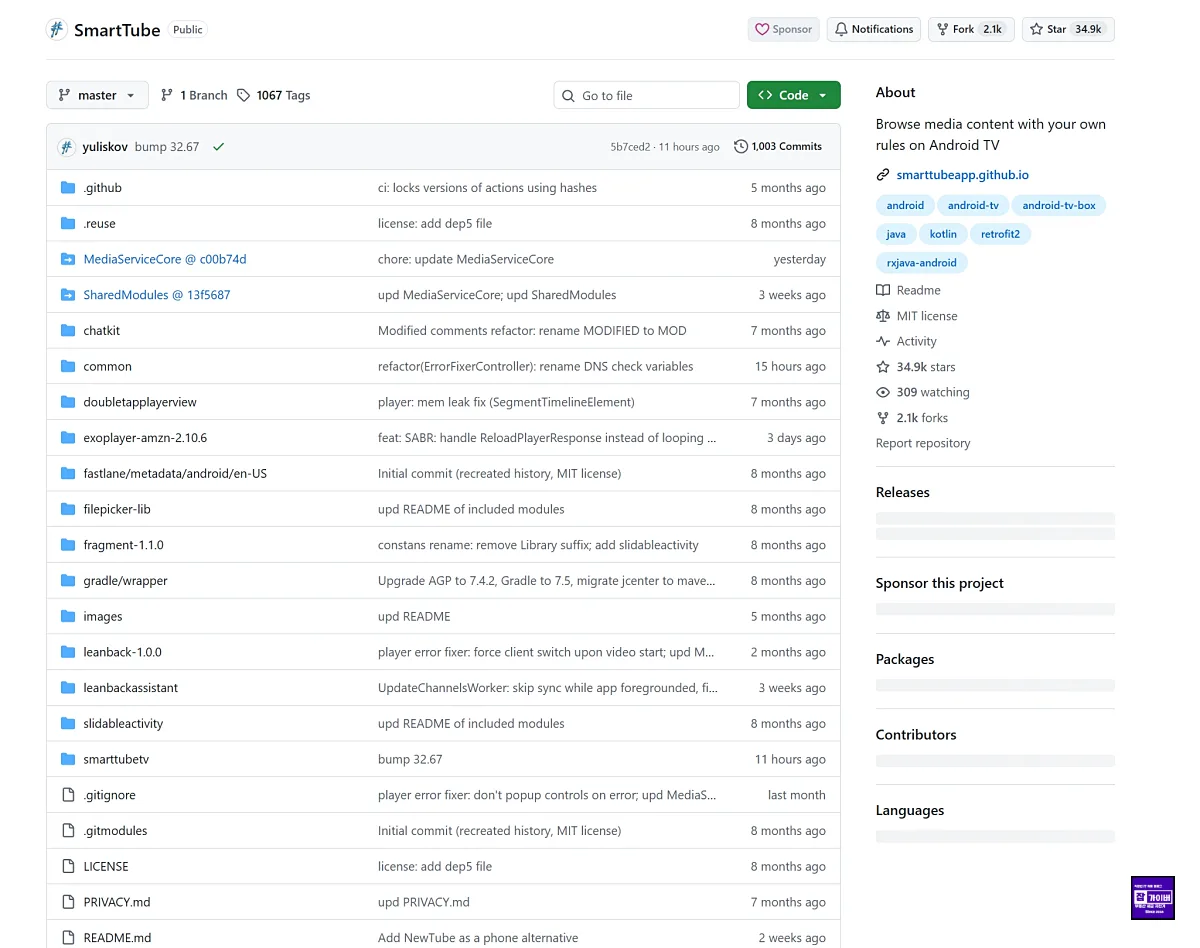Select the android-tv topic tag
The height and width of the screenshot is (948, 1200).
tap(973, 206)
